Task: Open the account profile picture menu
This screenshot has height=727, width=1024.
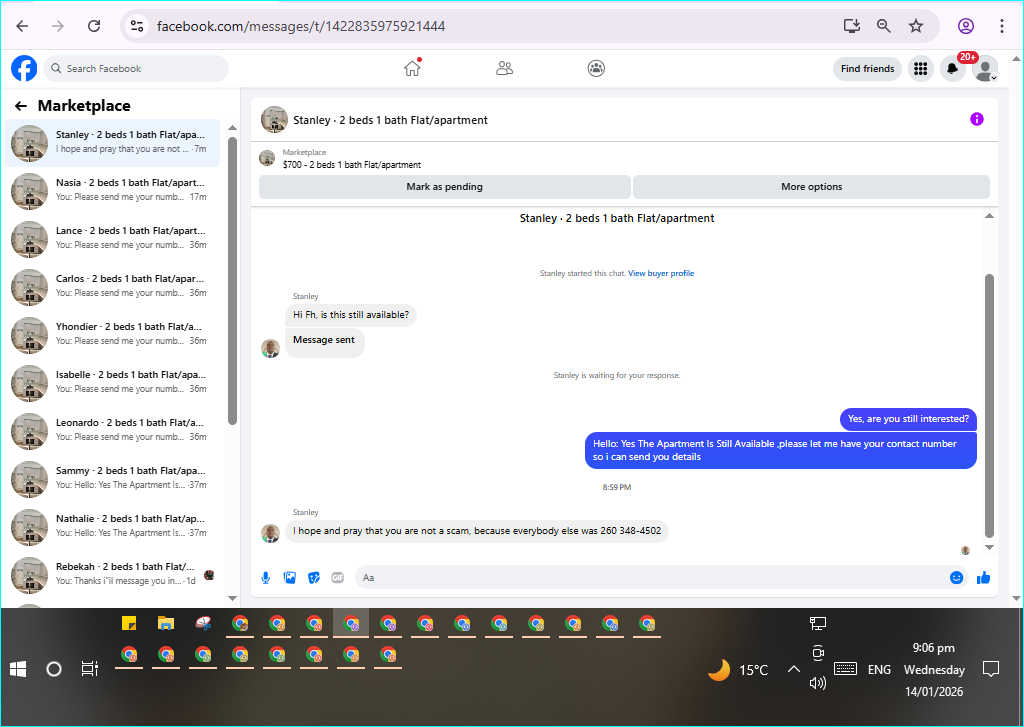Action: (985, 69)
